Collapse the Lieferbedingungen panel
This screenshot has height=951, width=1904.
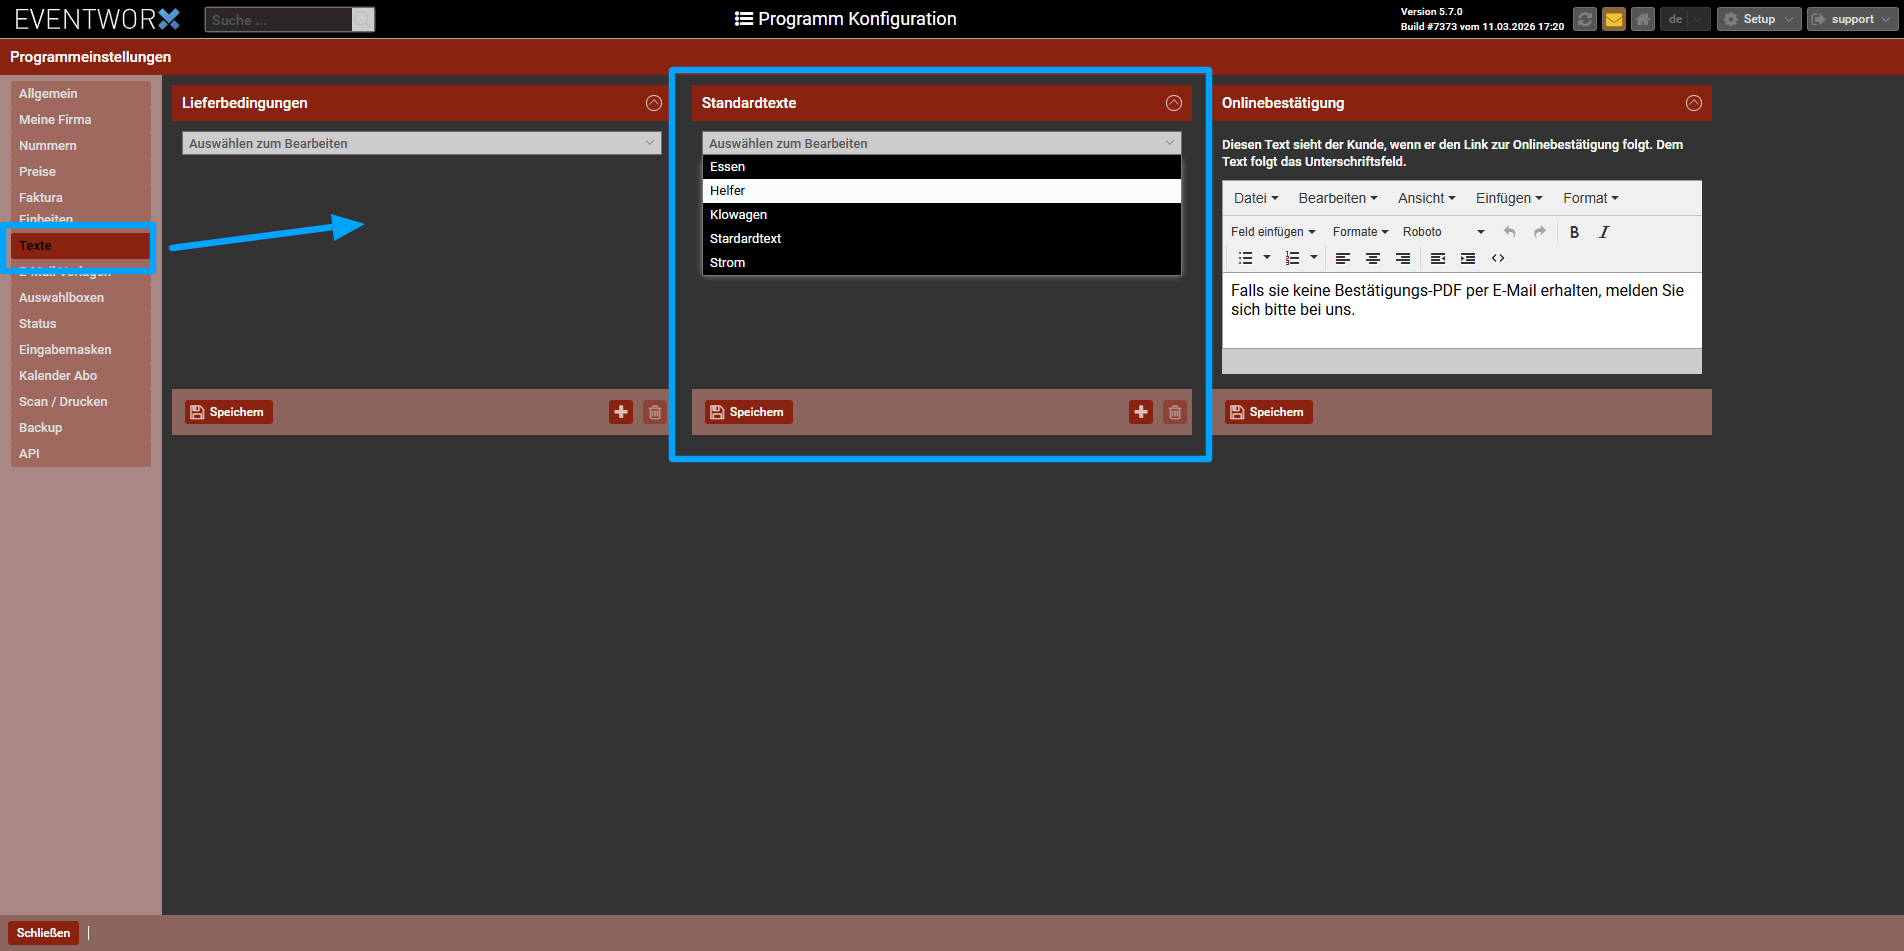[x=654, y=103]
